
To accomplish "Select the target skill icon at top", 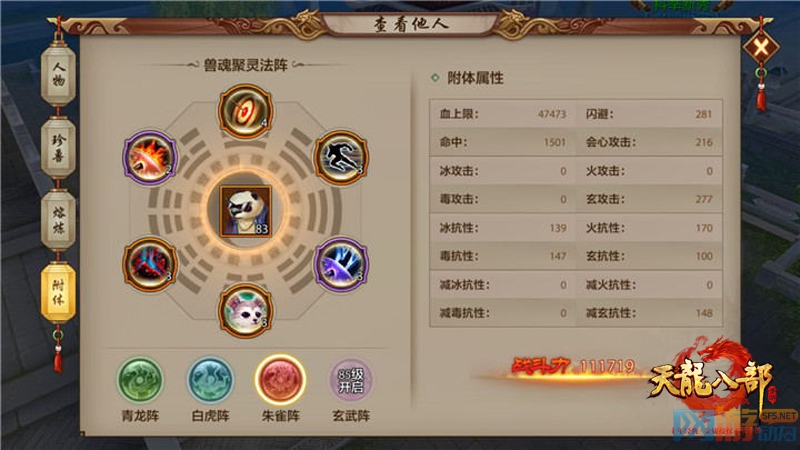I will (x=245, y=111).
